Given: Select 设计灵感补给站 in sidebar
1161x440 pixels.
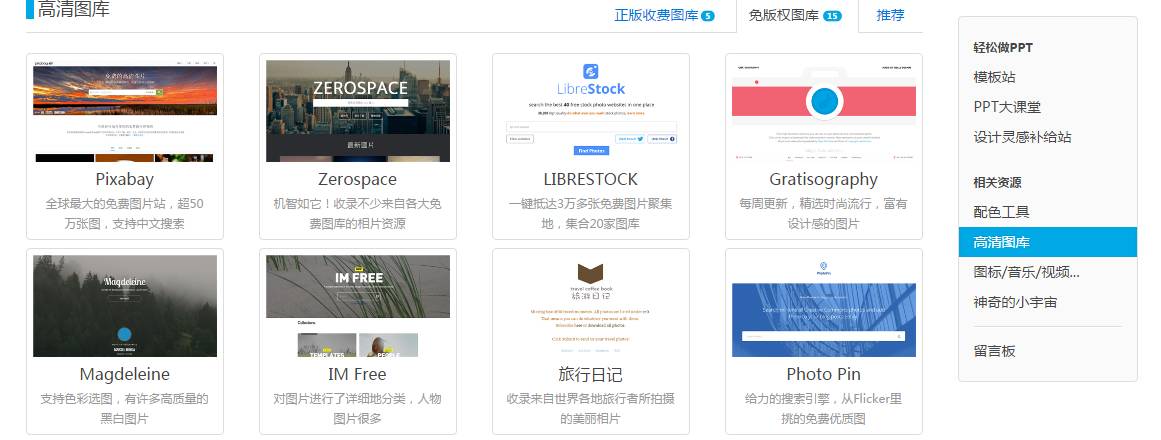Looking at the screenshot, I should 1023,137.
